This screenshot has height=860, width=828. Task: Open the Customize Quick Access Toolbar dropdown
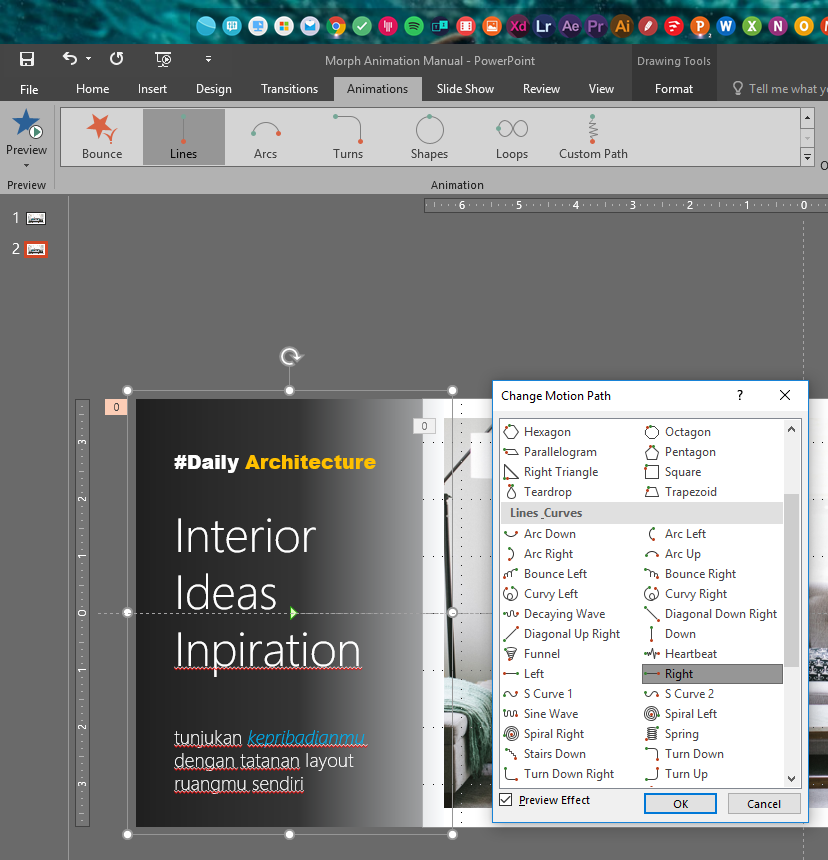pyautogui.click(x=208, y=59)
